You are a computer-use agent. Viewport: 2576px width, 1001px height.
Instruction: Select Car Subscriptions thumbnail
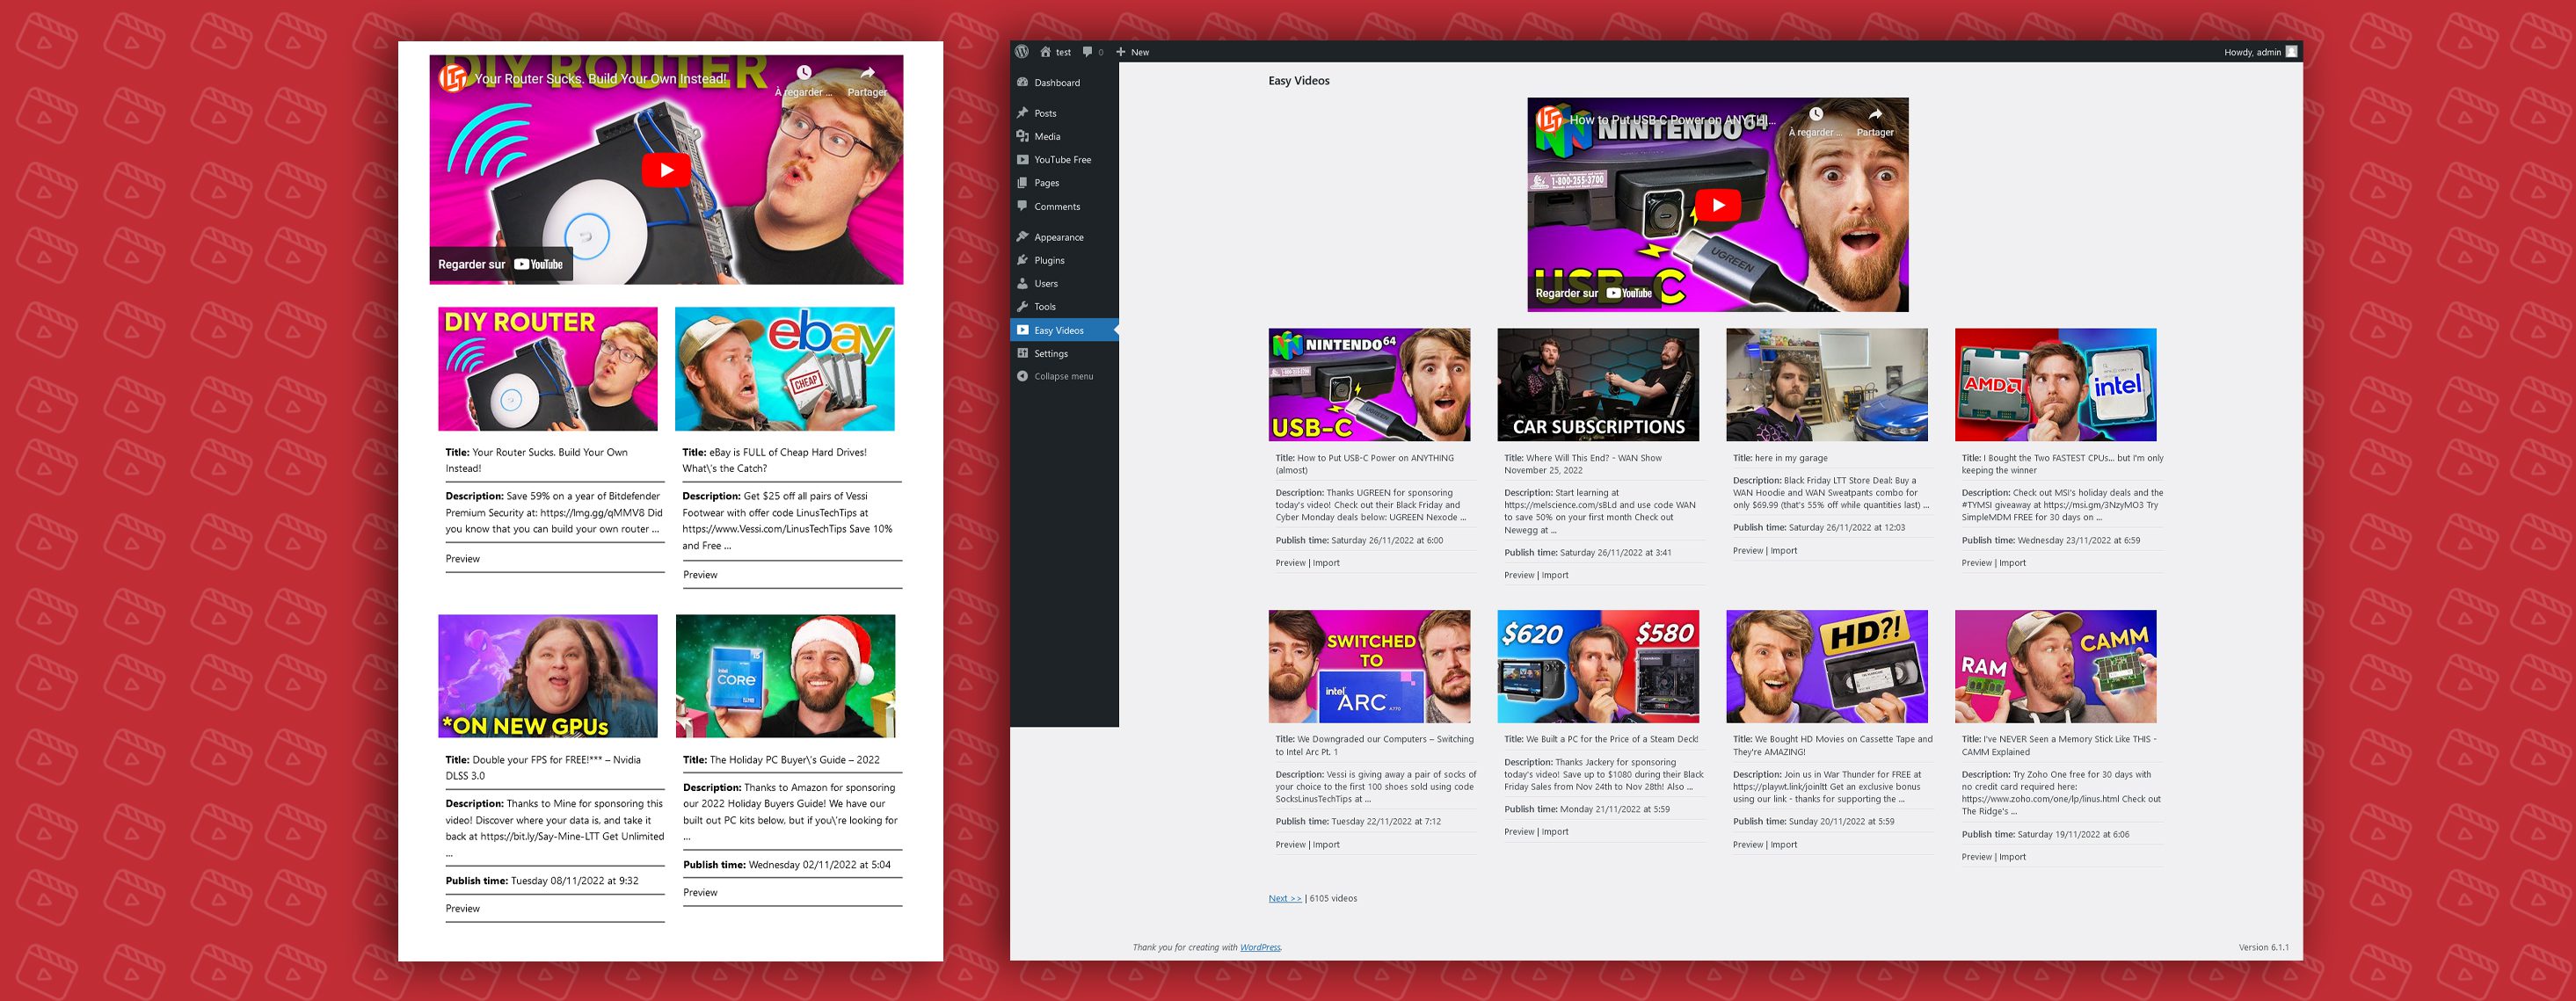(x=1598, y=385)
